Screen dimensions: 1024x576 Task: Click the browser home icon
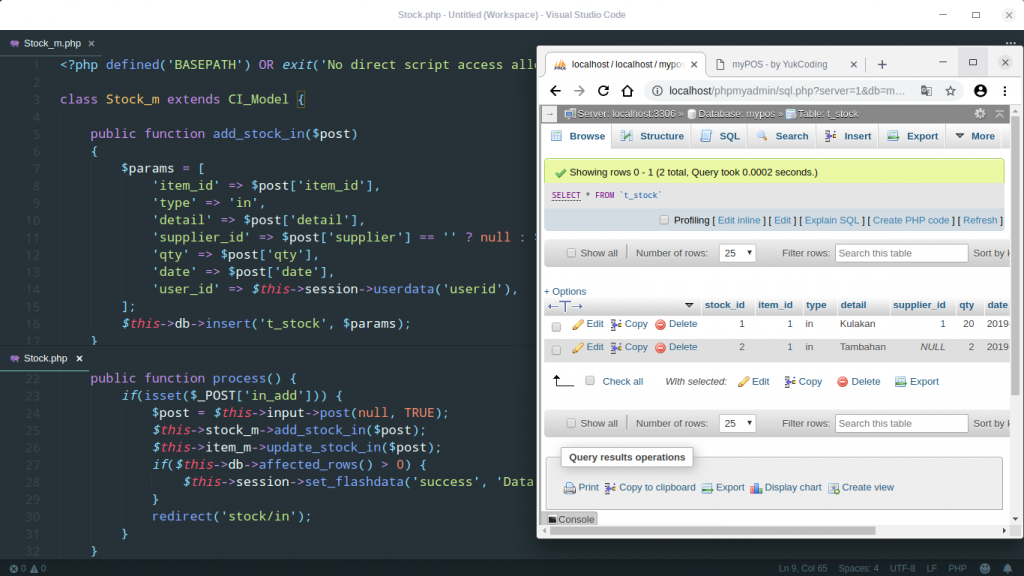pyautogui.click(x=626, y=91)
